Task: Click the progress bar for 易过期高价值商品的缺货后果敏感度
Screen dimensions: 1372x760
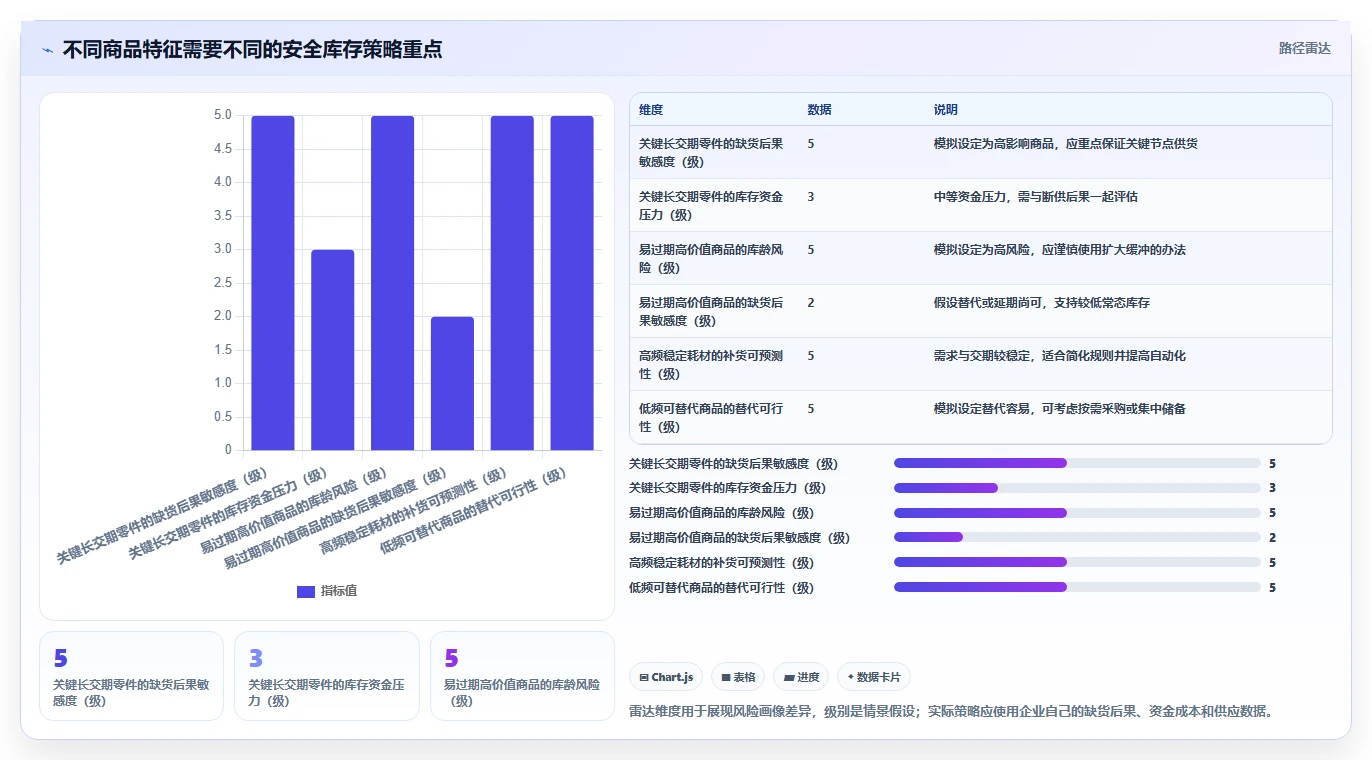Action: (x=1077, y=537)
